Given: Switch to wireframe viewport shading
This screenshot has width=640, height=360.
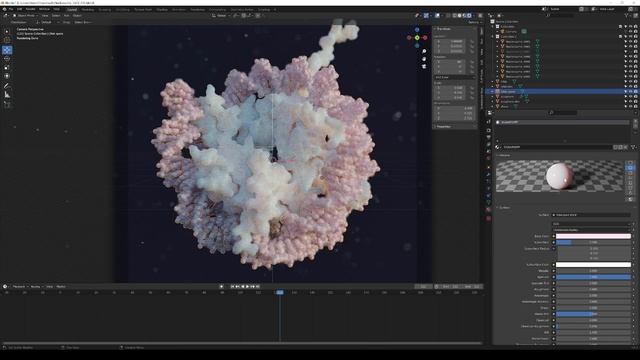Looking at the screenshot, I should pyautogui.click(x=454, y=16).
